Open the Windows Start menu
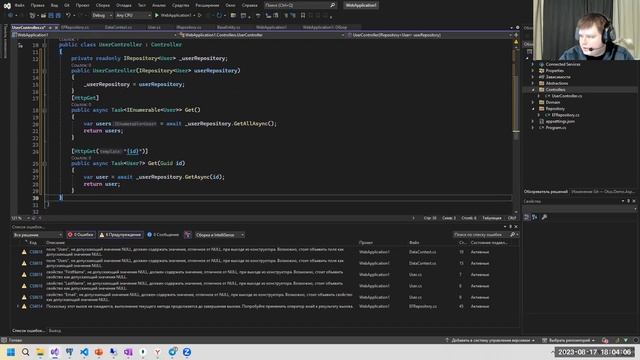 pos(11,352)
